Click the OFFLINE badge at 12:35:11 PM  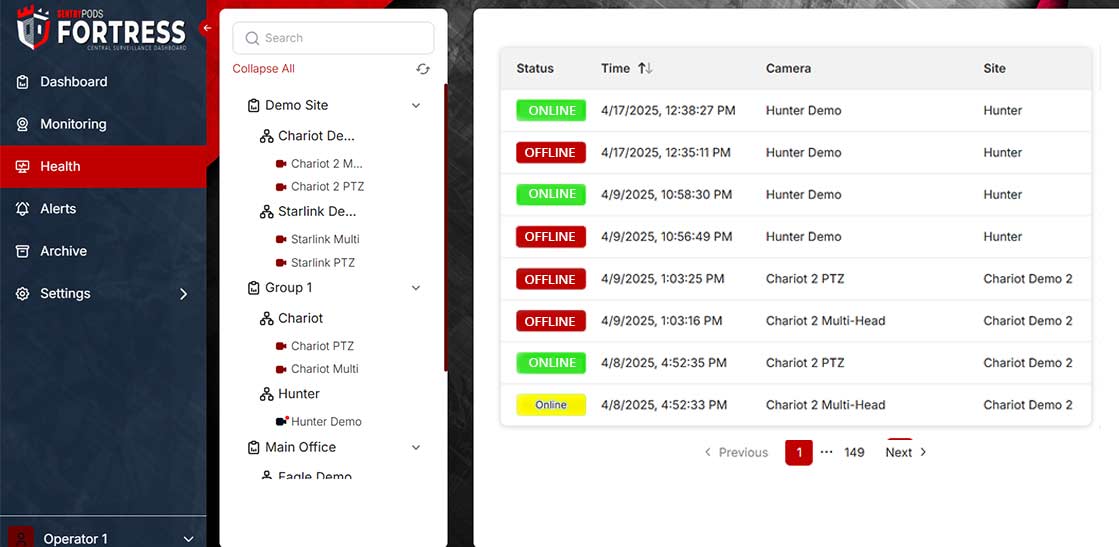[x=551, y=153]
